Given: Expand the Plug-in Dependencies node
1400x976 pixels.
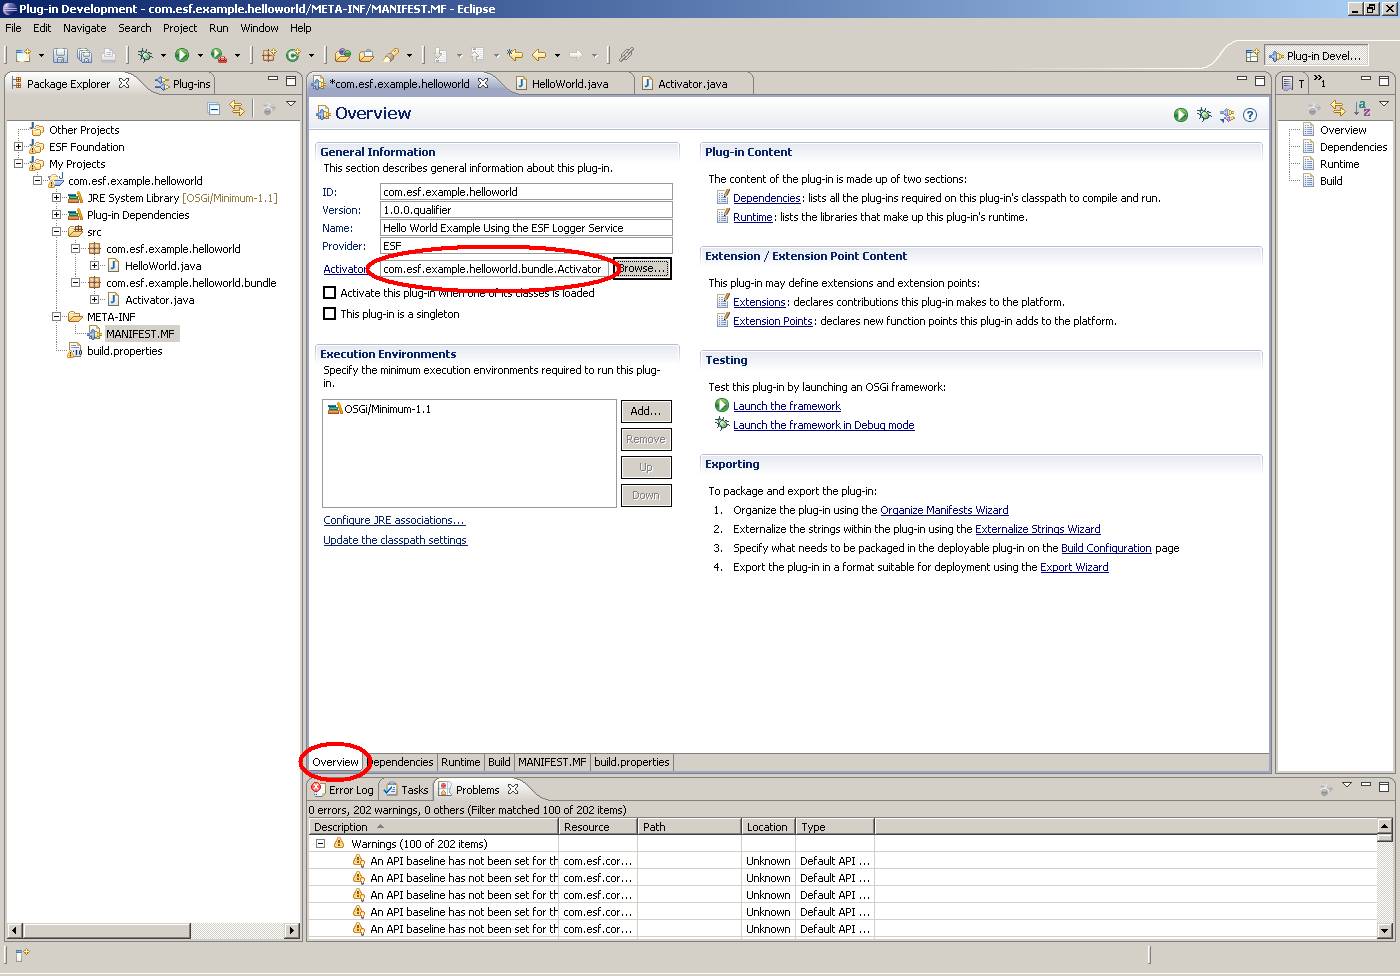Looking at the screenshot, I should click(57, 215).
